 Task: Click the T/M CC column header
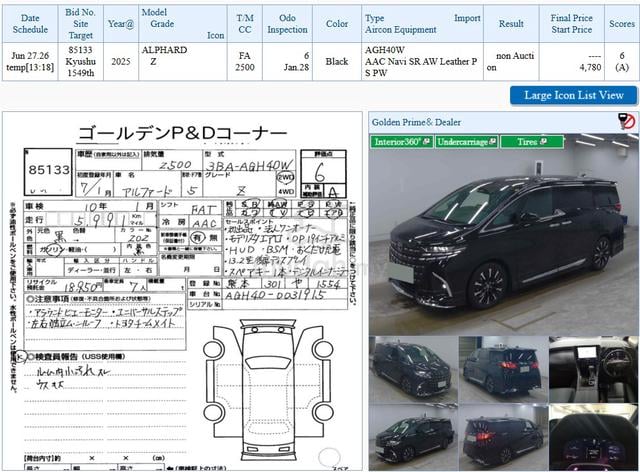click(245, 24)
